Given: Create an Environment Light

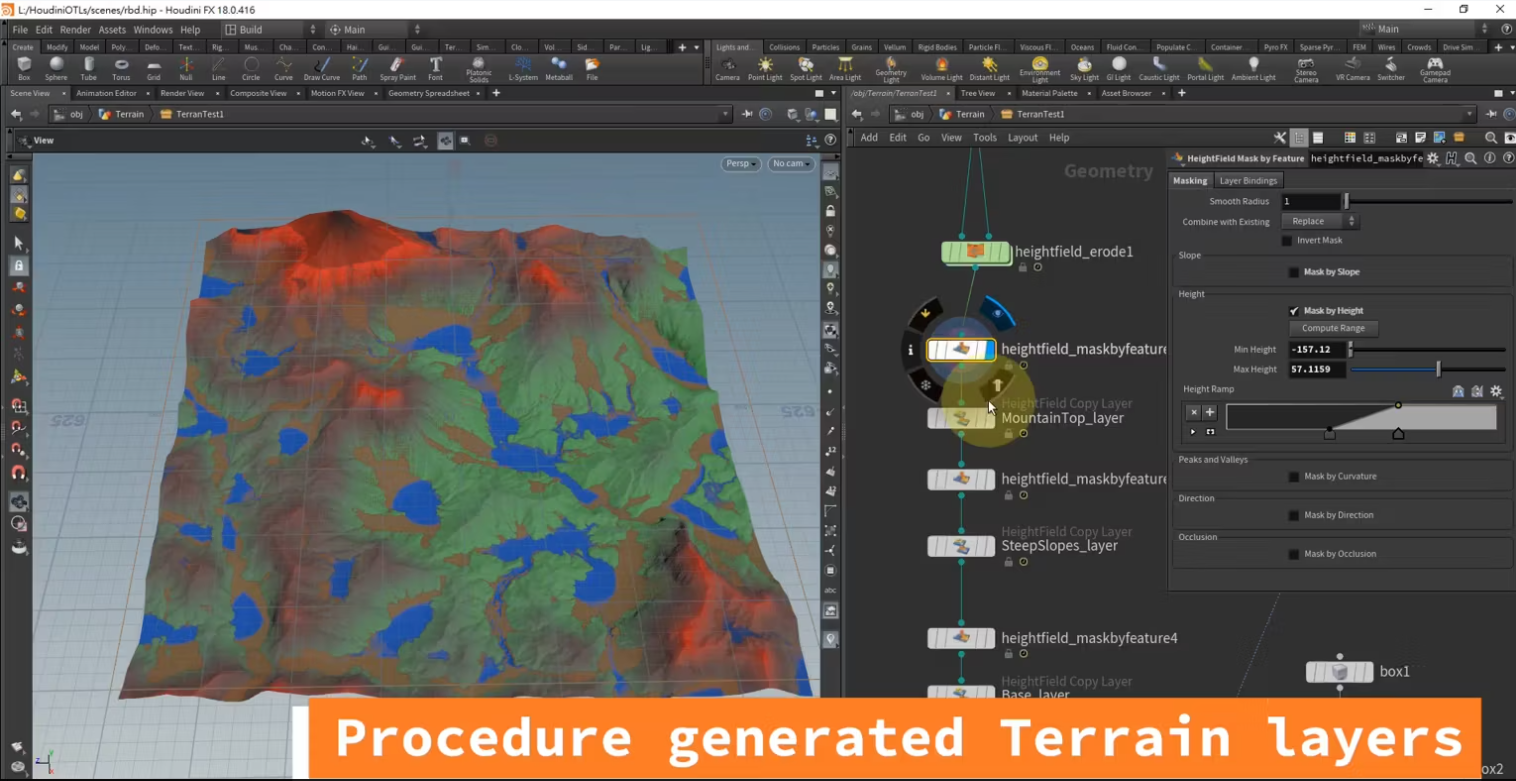Looking at the screenshot, I should point(1039,67).
